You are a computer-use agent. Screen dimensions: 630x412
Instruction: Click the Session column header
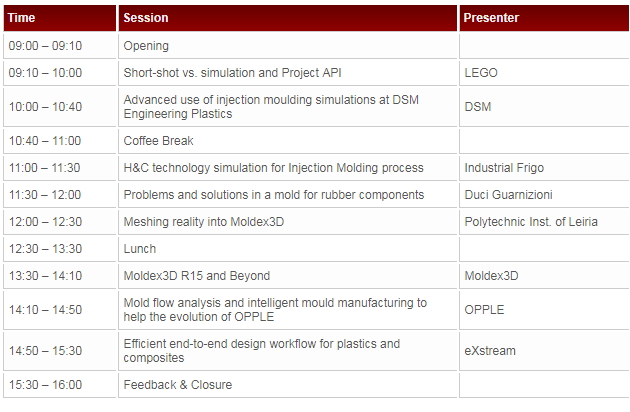288,18
